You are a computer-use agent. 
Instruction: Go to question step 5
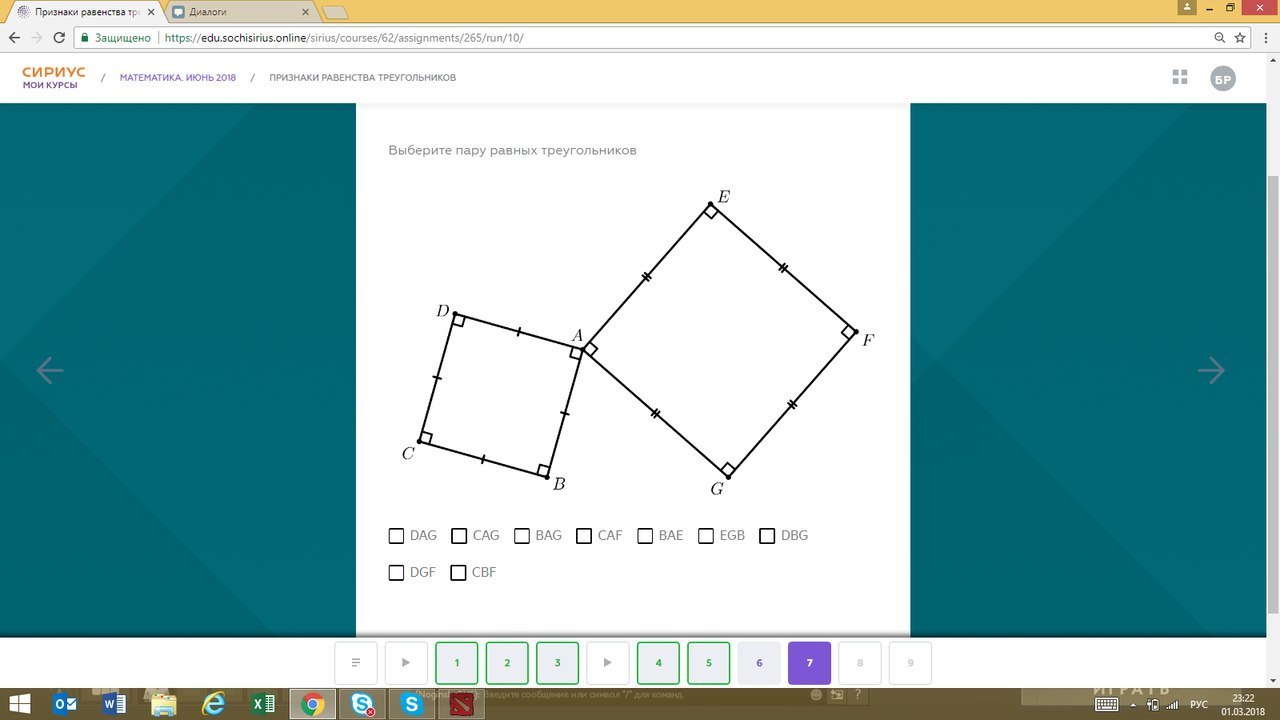(709, 663)
